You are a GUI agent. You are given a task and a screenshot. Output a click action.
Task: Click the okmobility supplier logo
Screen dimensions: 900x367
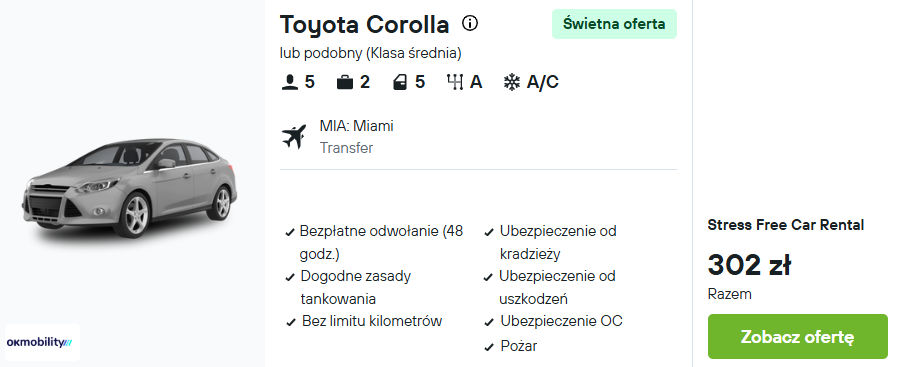tap(42, 342)
